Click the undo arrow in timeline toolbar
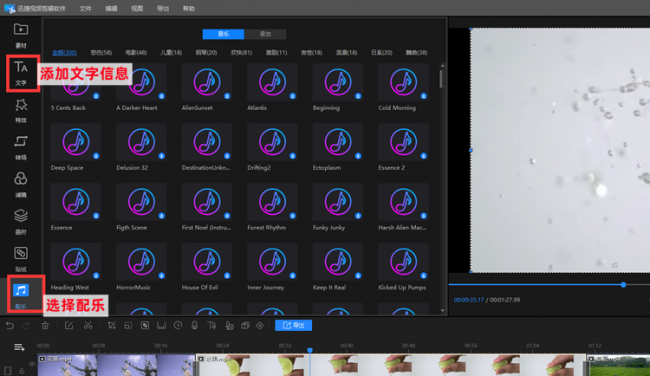The height and width of the screenshot is (376, 650). (10, 326)
